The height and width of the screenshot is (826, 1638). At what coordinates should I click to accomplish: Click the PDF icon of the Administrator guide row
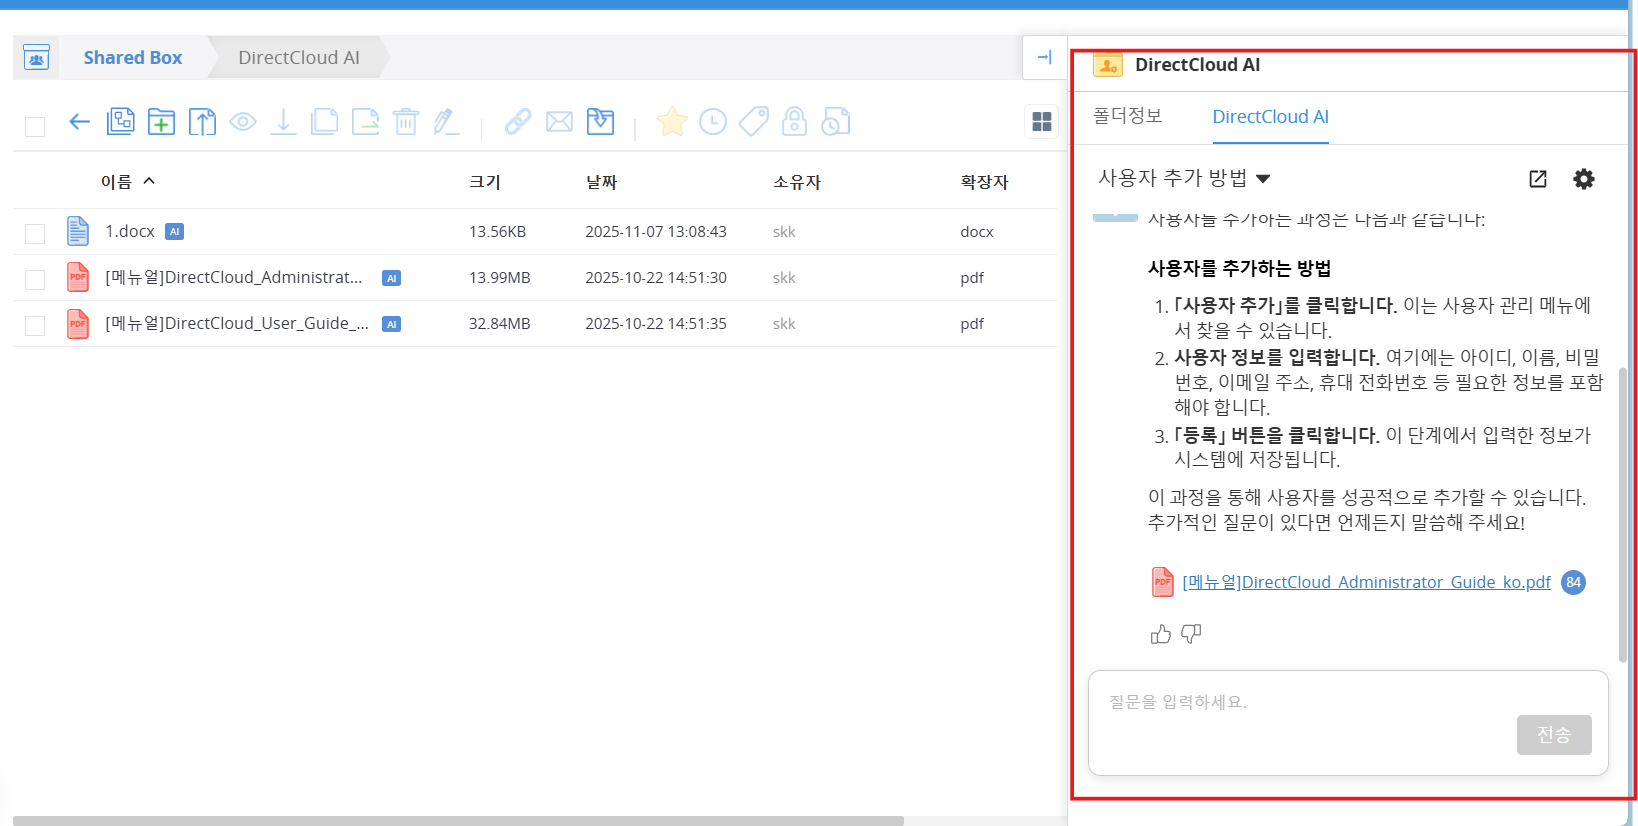click(78, 277)
